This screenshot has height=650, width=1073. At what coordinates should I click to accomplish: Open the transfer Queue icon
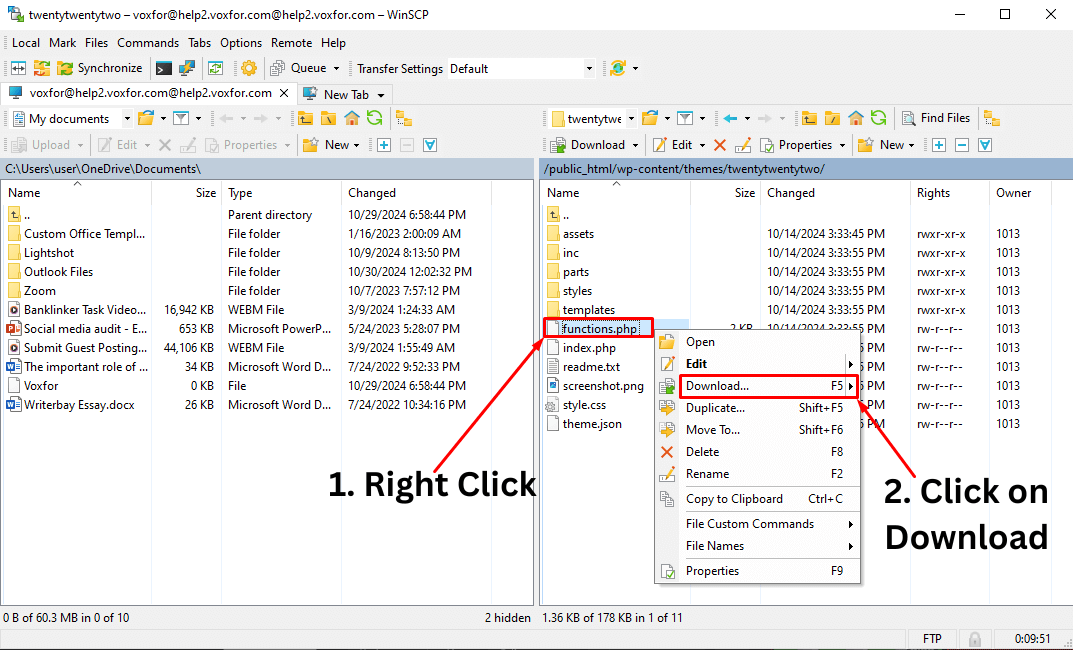tap(276, 68)
